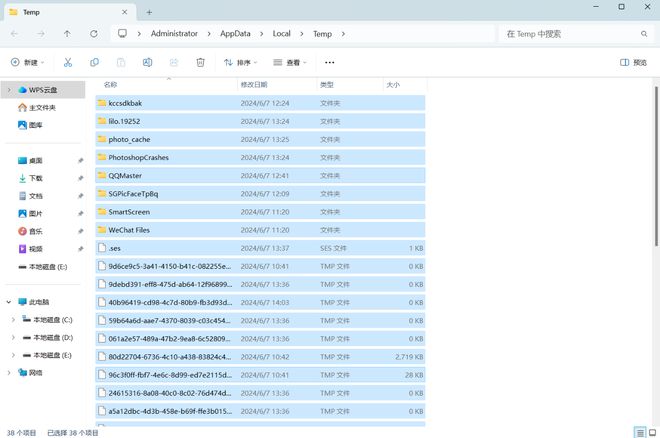Open Gallery in the sidebar
Screen dimensions: 660x438
[35, 125]
